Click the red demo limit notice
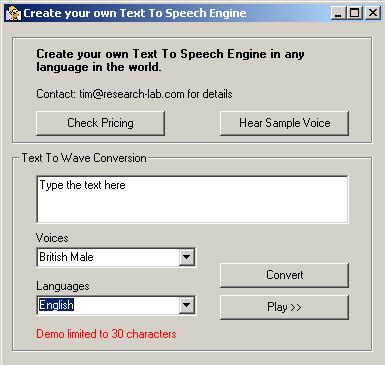The image size is (385, 365). 106,334
